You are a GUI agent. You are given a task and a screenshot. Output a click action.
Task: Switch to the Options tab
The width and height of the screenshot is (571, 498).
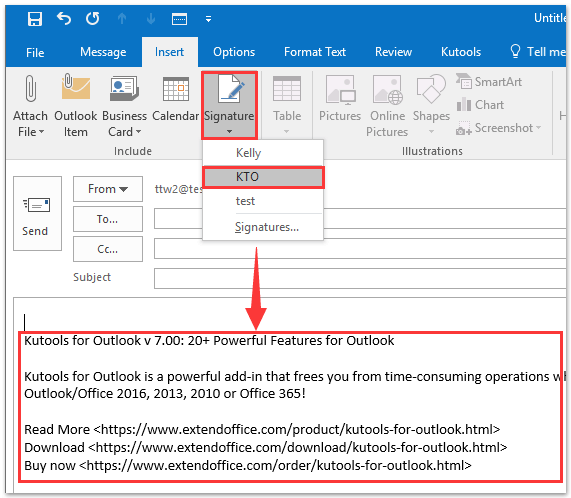[234, 52]
